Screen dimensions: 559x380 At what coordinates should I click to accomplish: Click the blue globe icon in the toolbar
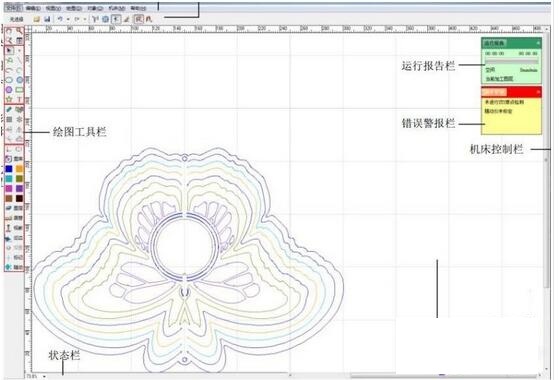coord(106,19)
